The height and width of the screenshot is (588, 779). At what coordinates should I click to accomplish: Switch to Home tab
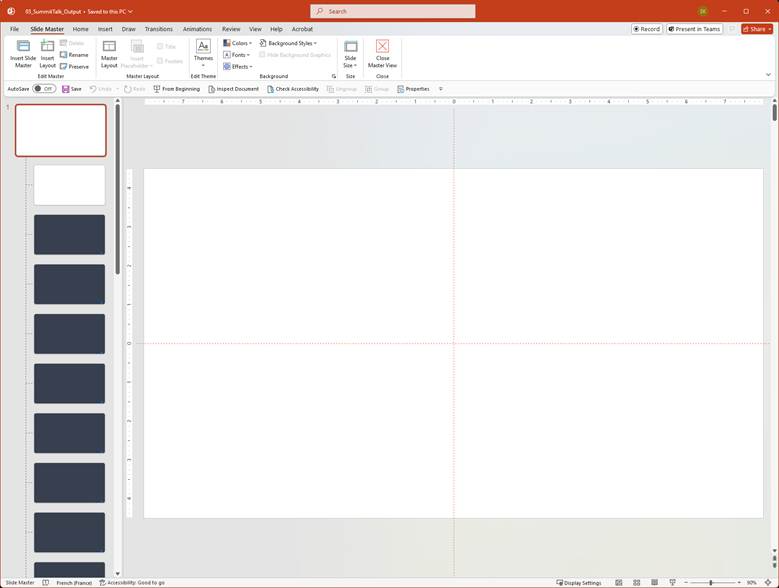[x=80, y=29]
